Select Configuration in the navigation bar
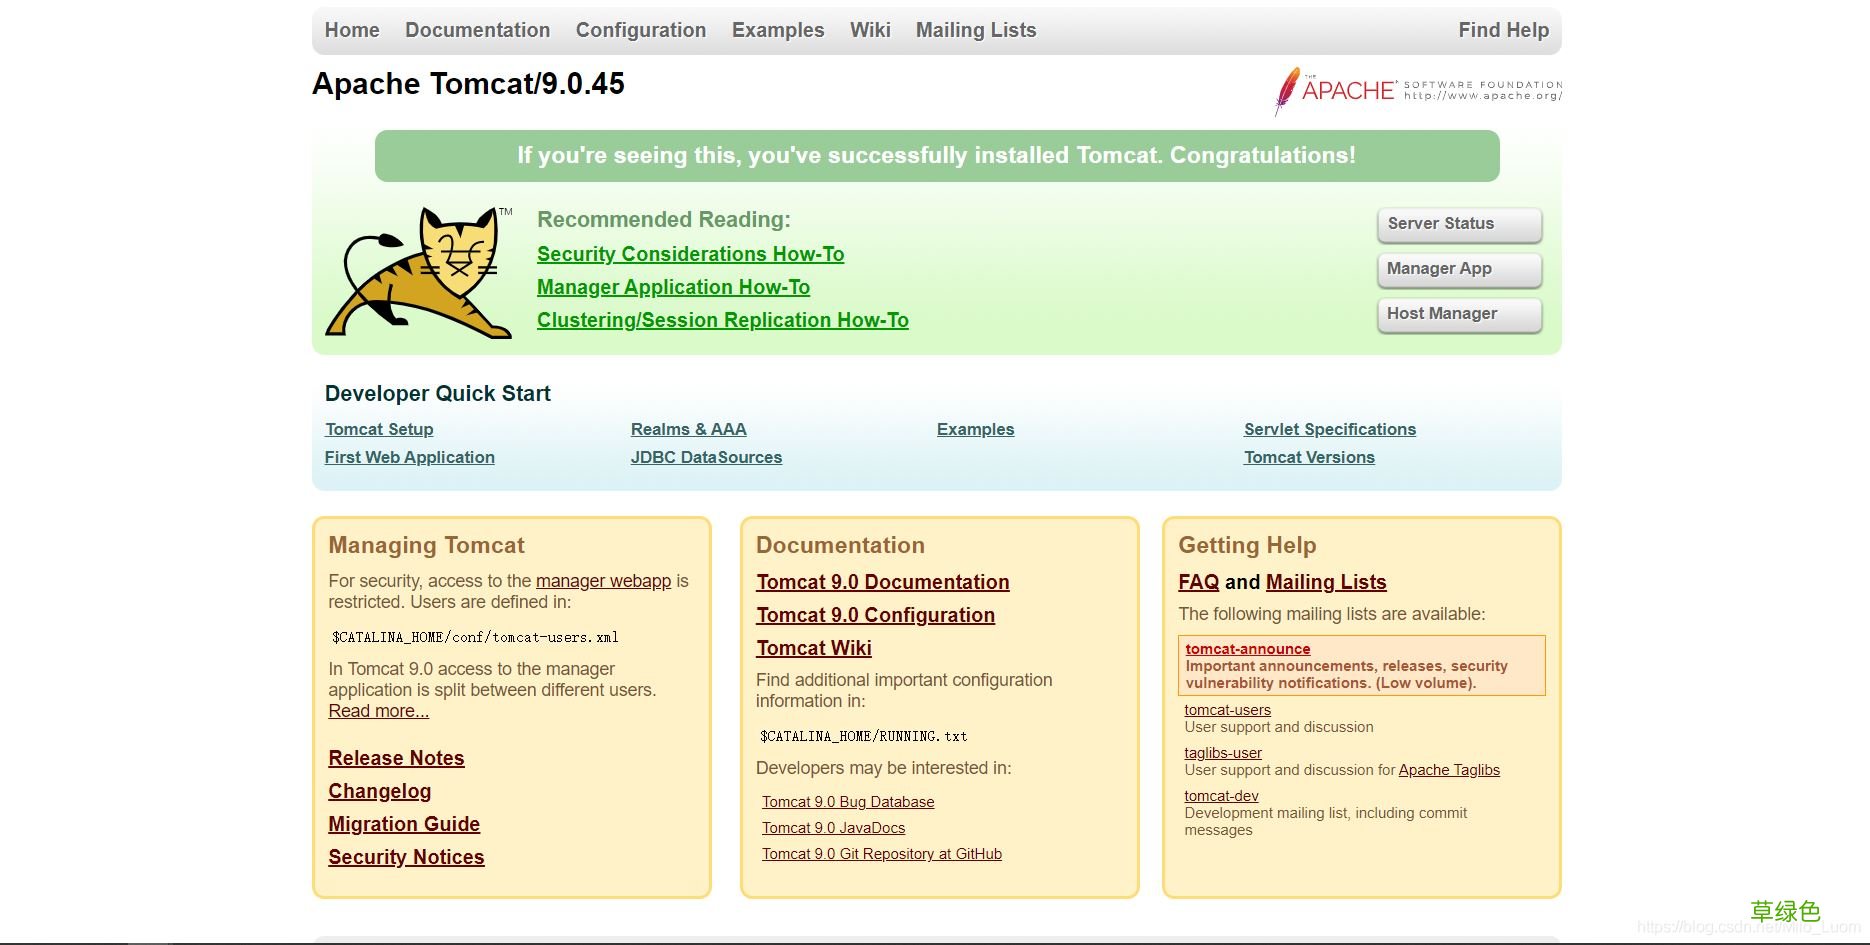 [x=640, y=30]
